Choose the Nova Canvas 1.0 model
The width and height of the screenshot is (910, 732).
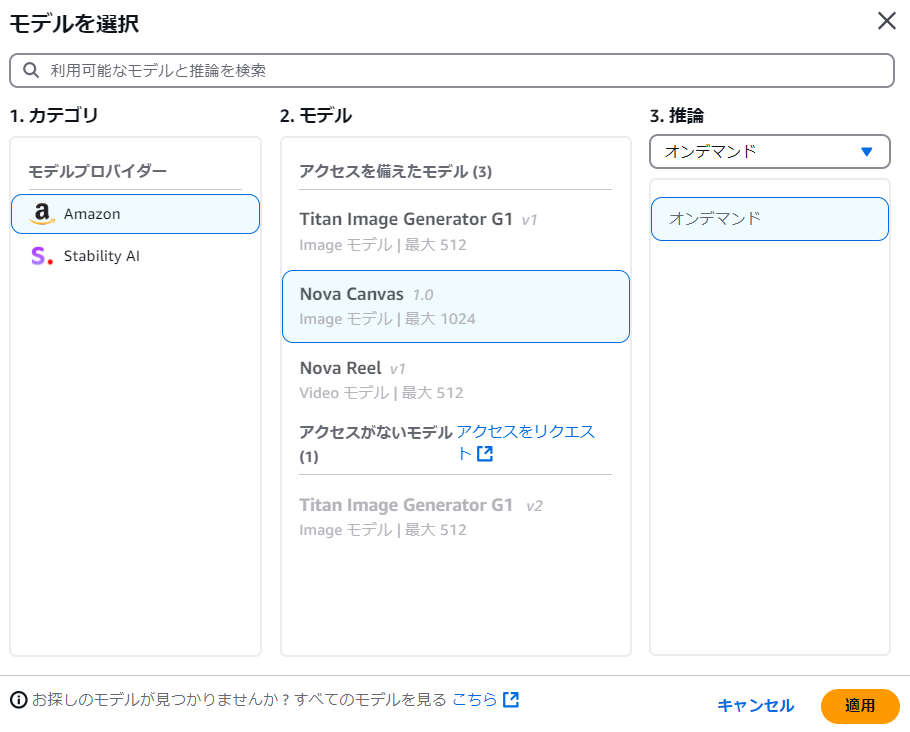[x=456, y=306]
